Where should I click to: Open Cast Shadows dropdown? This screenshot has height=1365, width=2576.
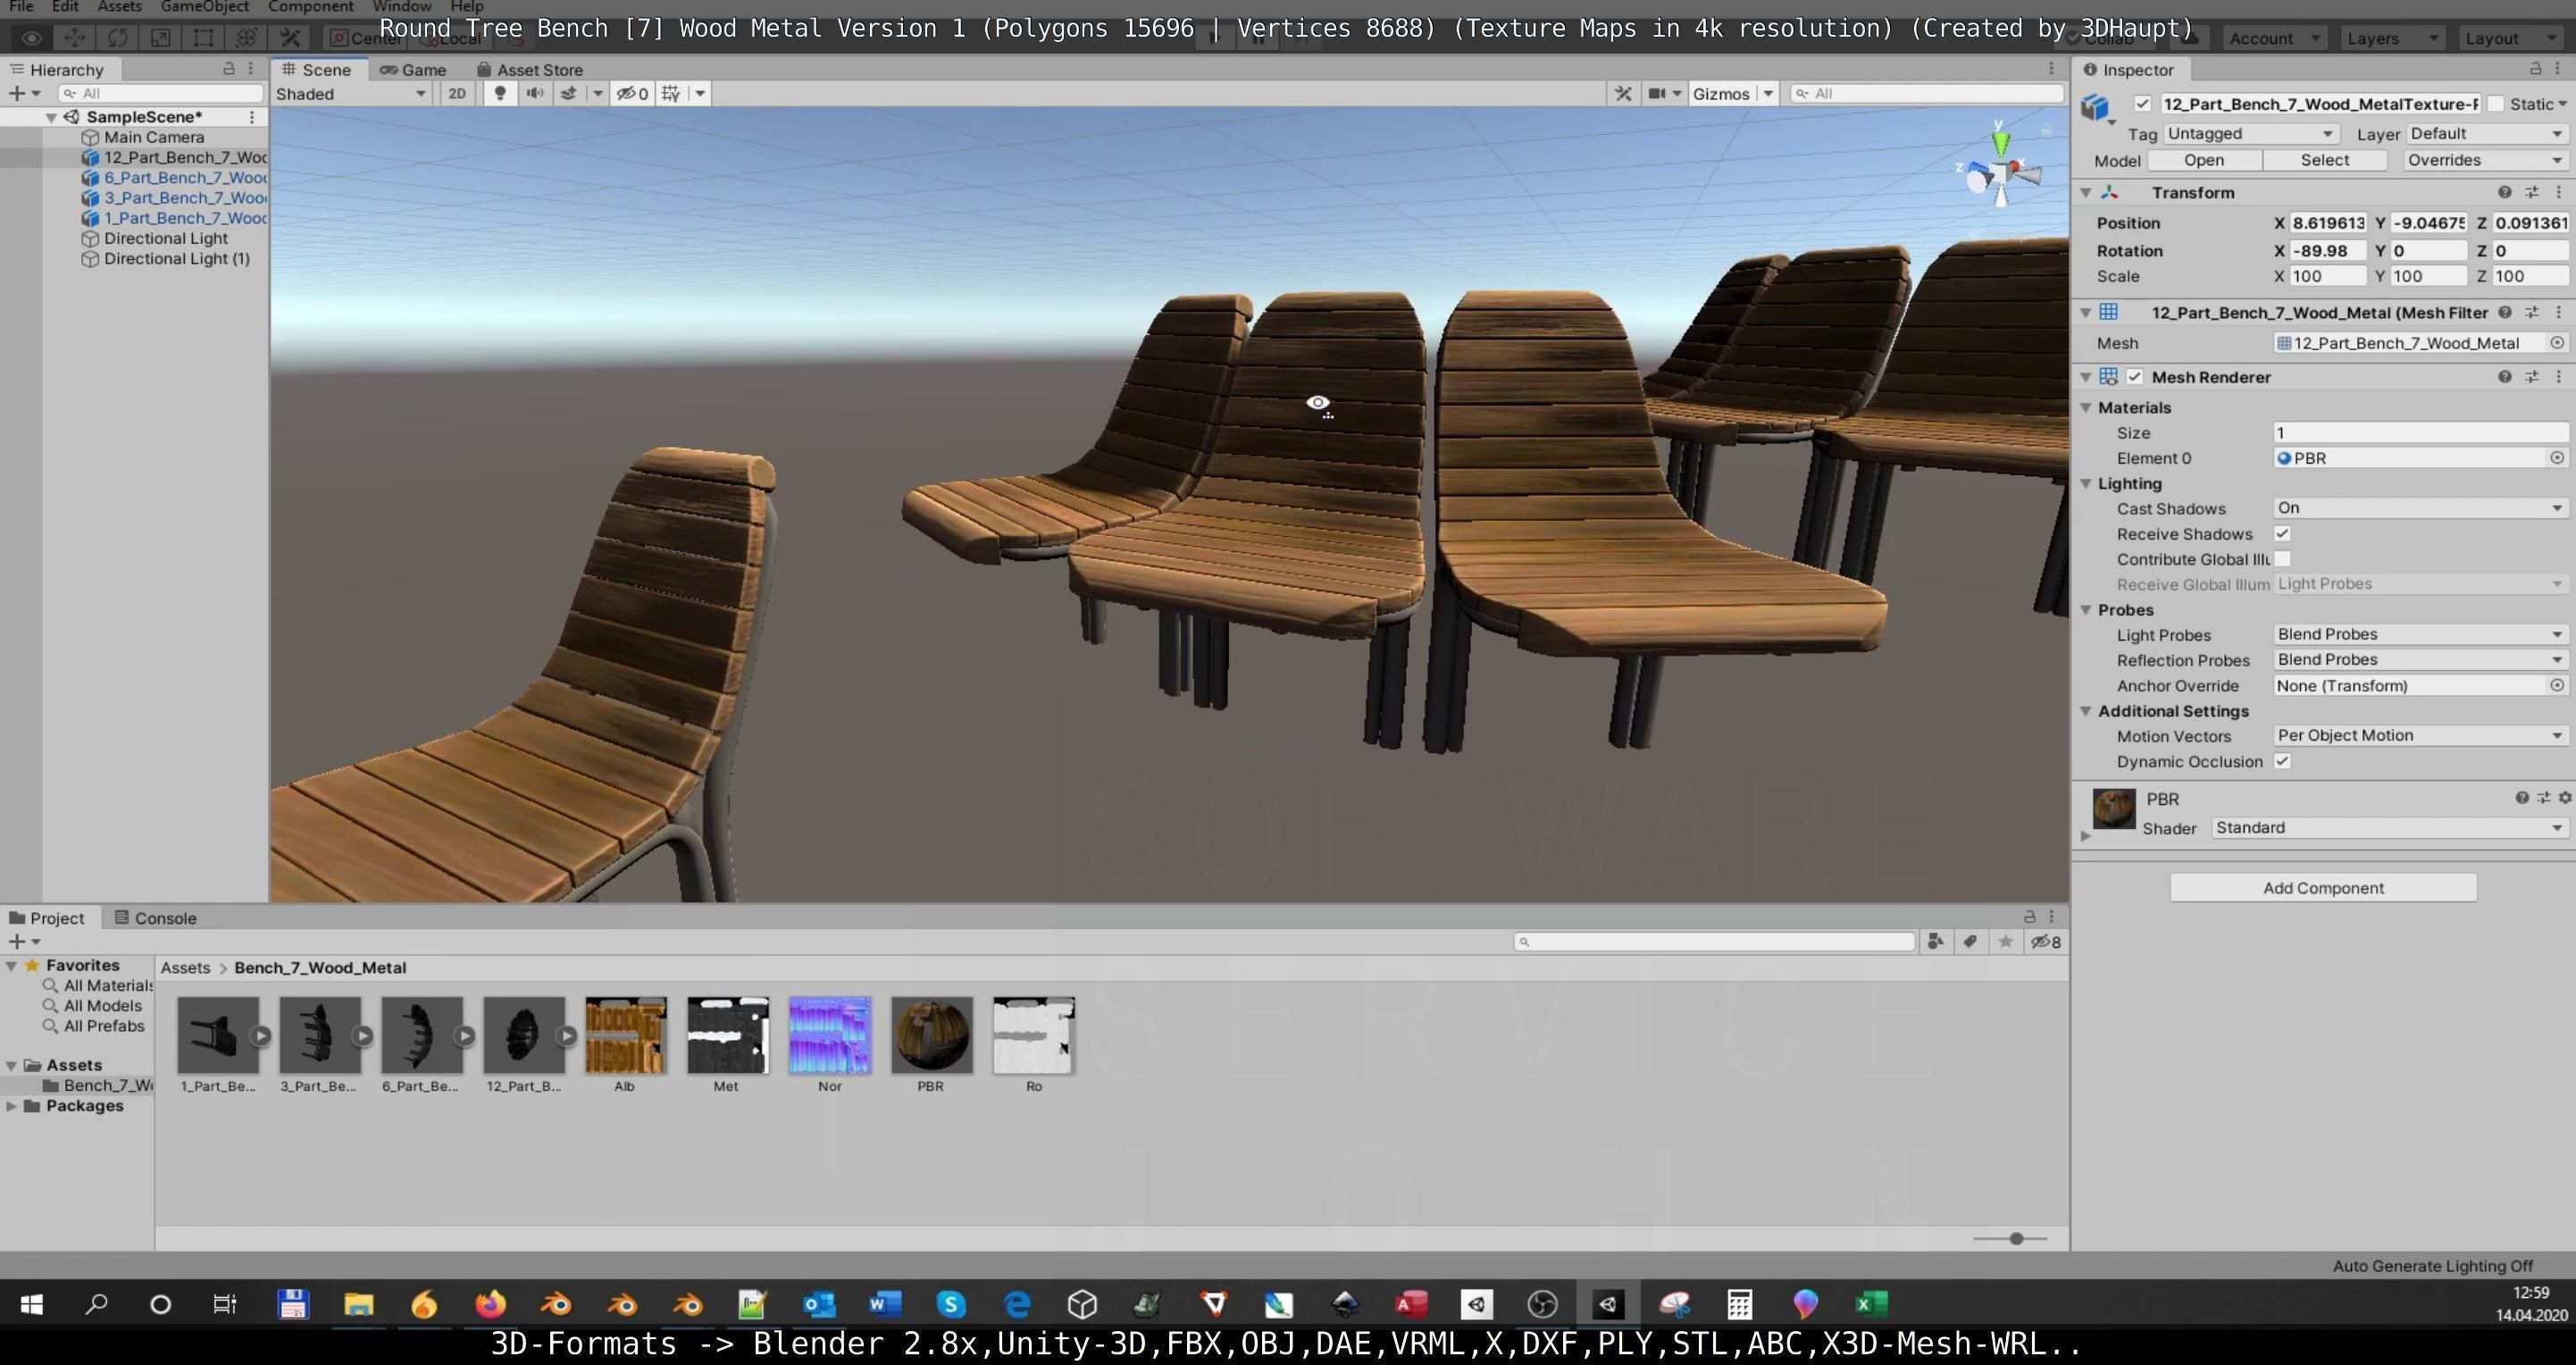[2420, 508]
